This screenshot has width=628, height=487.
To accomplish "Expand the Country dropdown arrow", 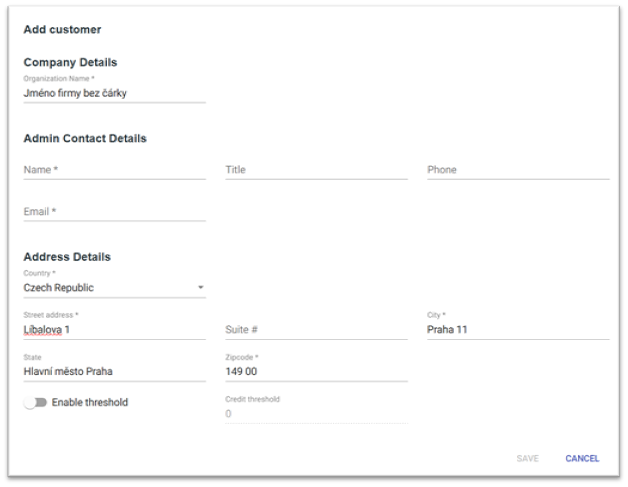I will point(200,288).
